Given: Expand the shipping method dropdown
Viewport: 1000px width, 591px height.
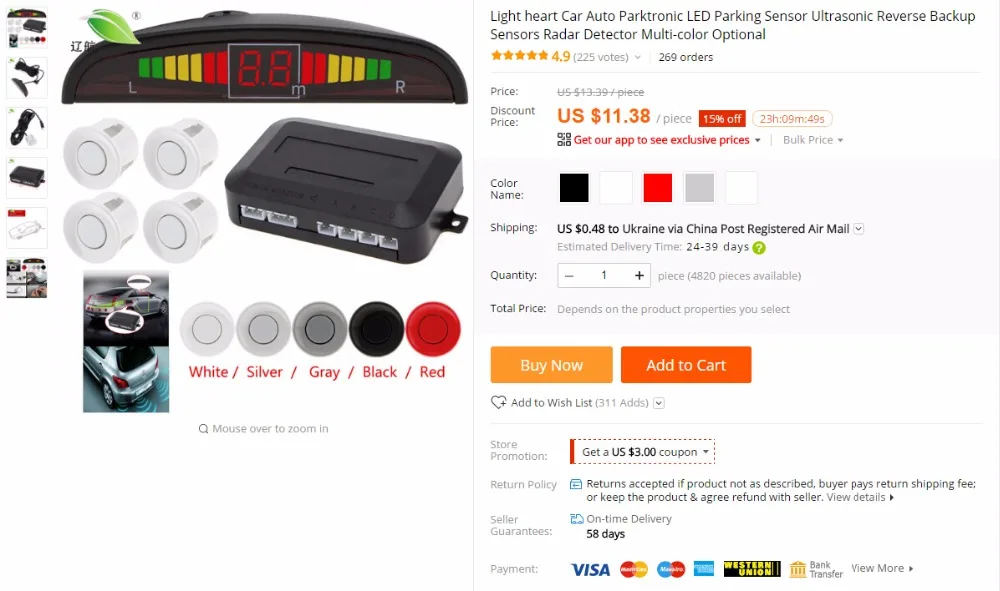Looking at the screenshot, I should point(858,229).
